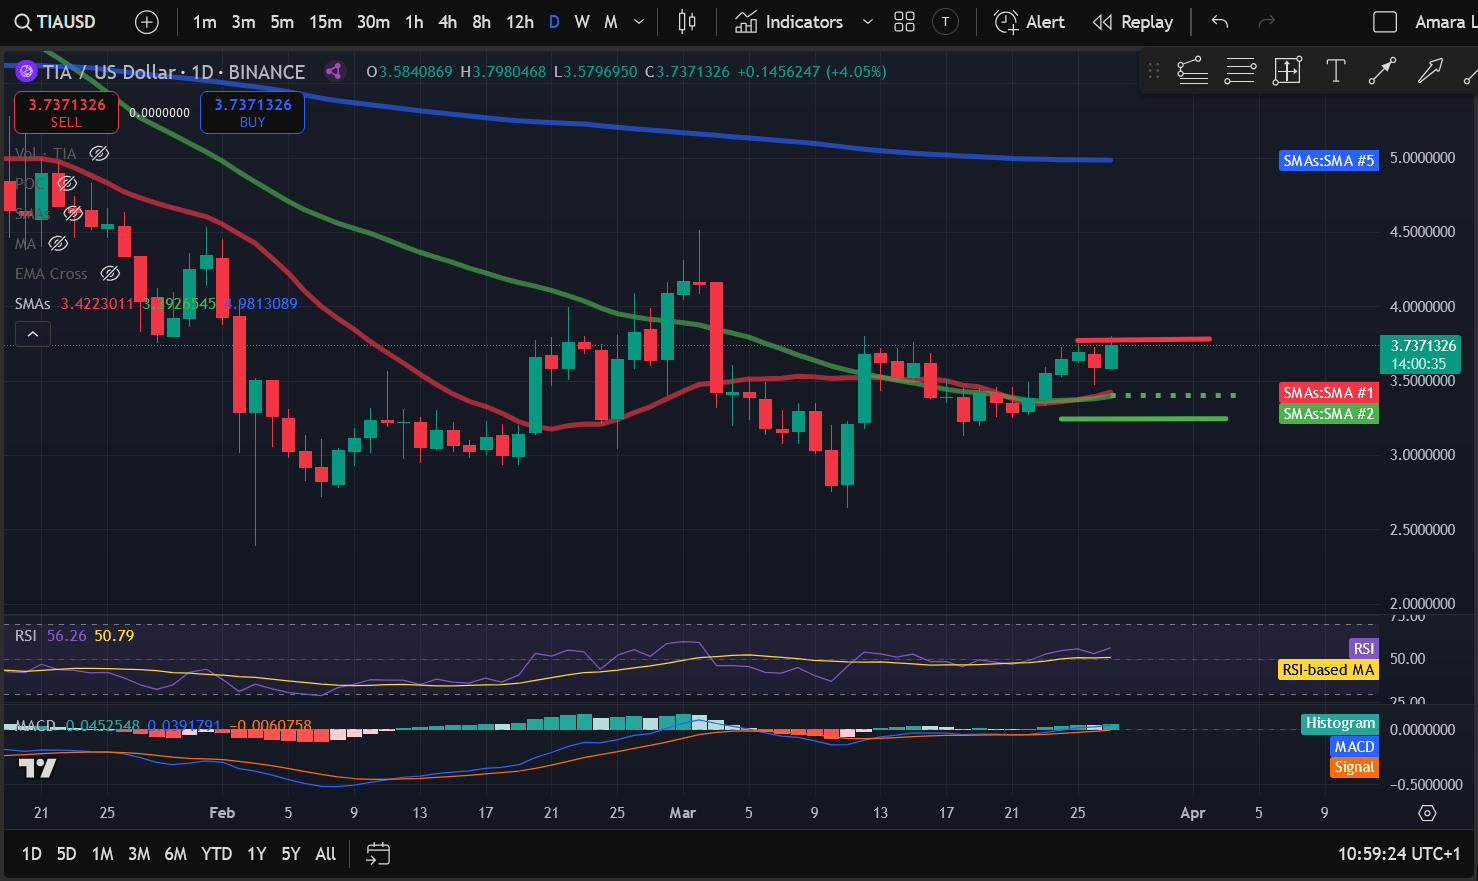Set date range to 5D
Viewport: 1478px width, 881px height.
pyautogui.click(x=66, y=854)
